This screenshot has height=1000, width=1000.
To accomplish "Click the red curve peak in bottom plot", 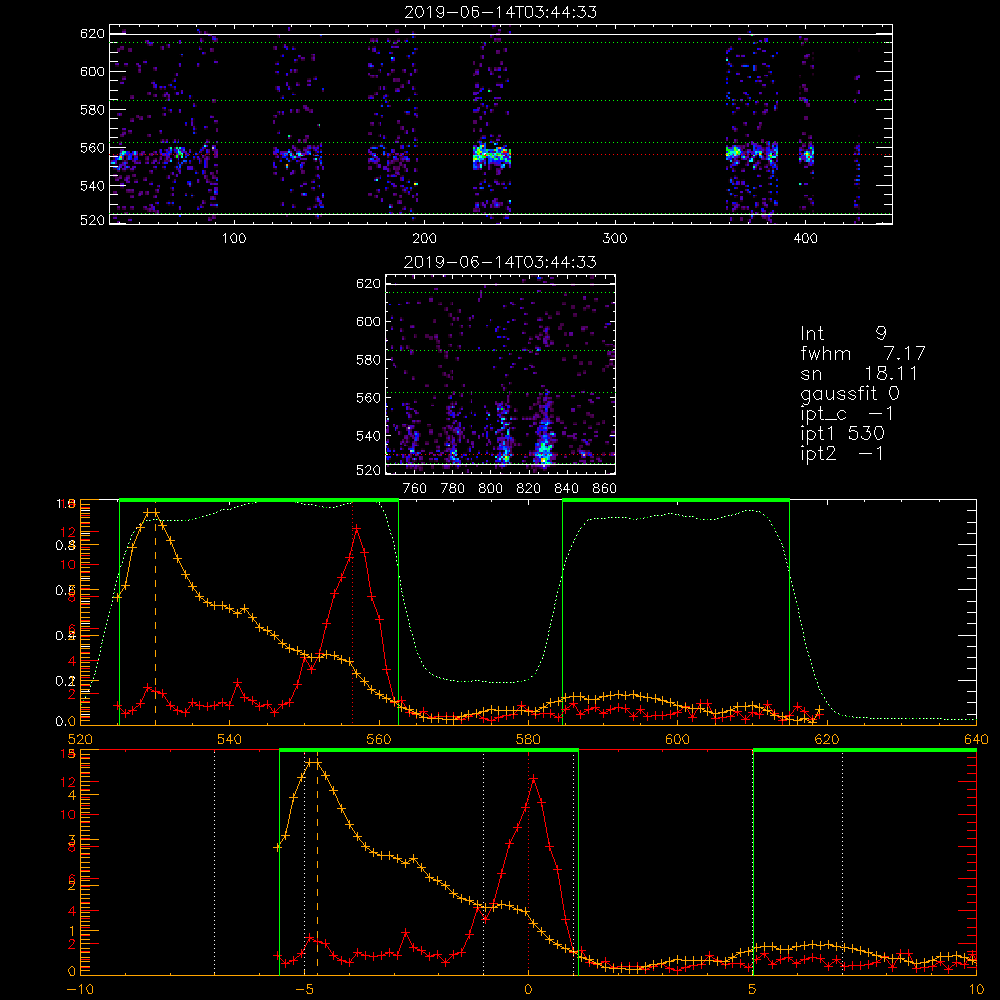I will click(x=533, y=779).
